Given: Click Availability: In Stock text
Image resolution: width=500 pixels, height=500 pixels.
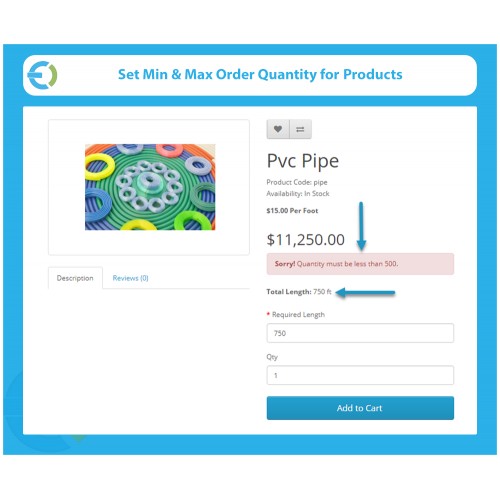Looking at the screenshot, I should 298,194.
